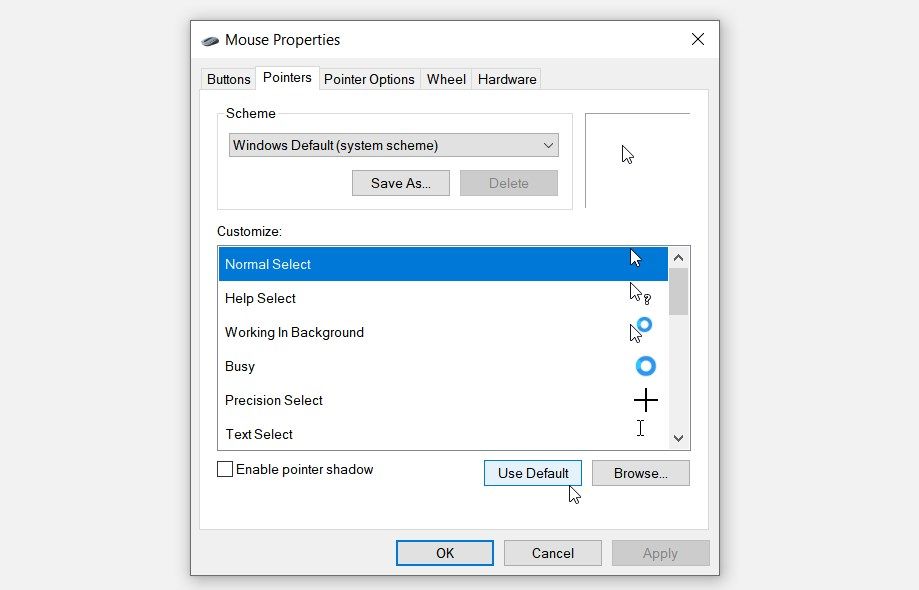
Task: Click the mouse icon in the title bar
Action: (210, 40)
